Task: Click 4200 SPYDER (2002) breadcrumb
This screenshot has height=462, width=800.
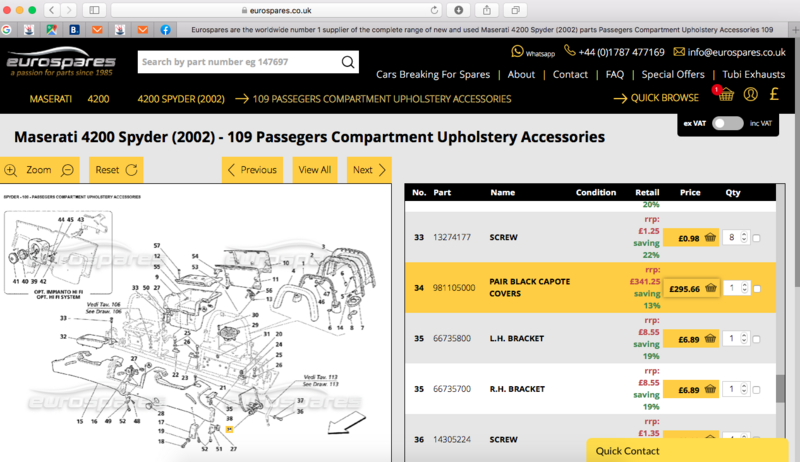Action: (x=181, y=99)
